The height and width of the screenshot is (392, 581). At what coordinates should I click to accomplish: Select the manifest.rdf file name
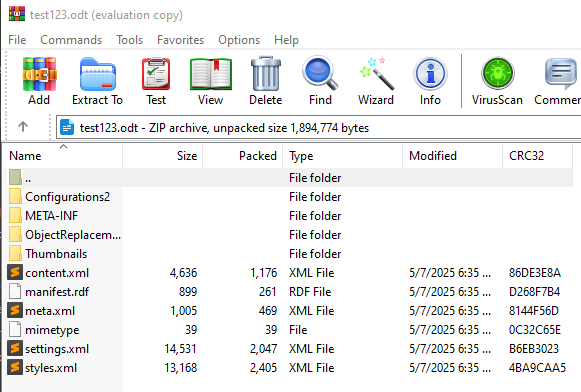(57, 292)
